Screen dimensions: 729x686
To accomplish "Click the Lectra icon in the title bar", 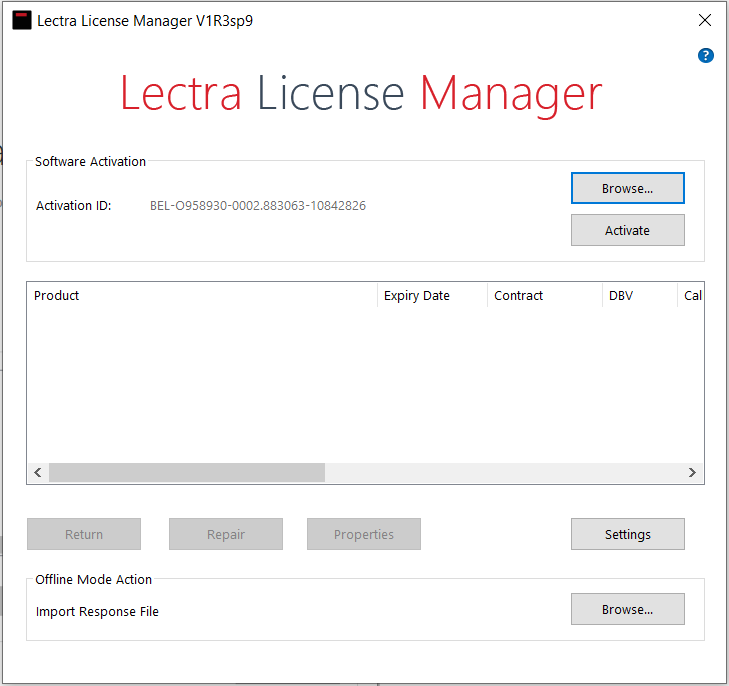I will (21, 20).
